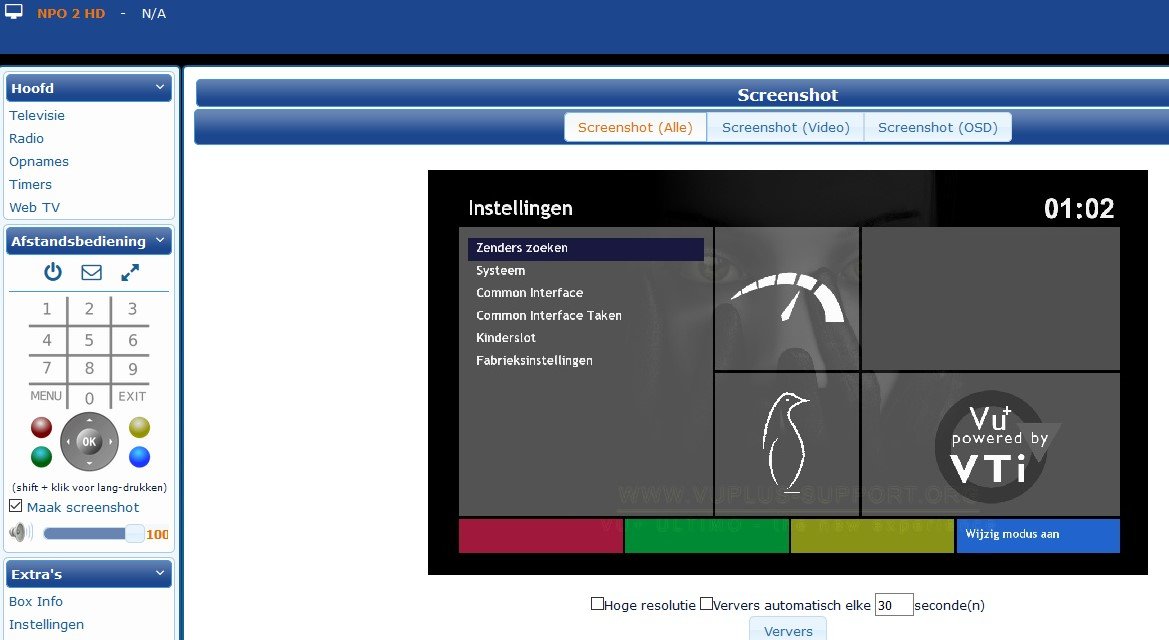This screenshot has height=640, width=1169.
Task: Click the remote up arrow
Action: (x=89, y=421)
